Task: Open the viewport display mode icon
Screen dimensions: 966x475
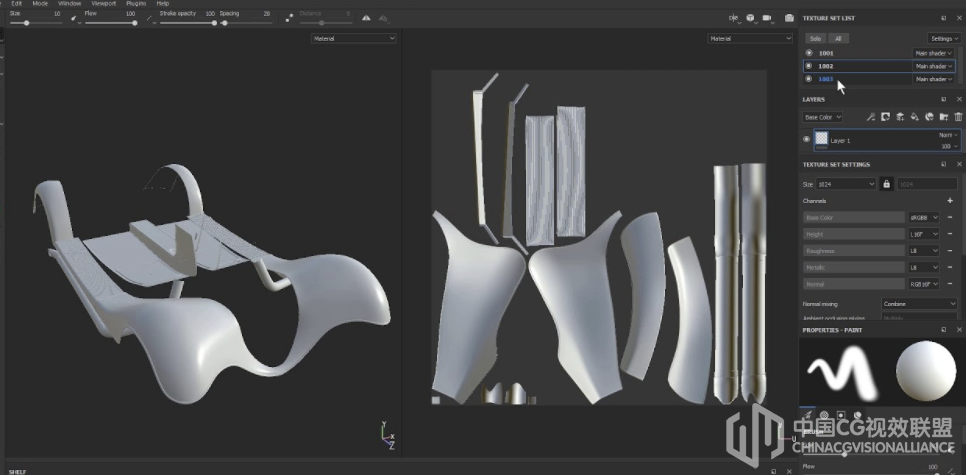Action: (x=733, y=18)
